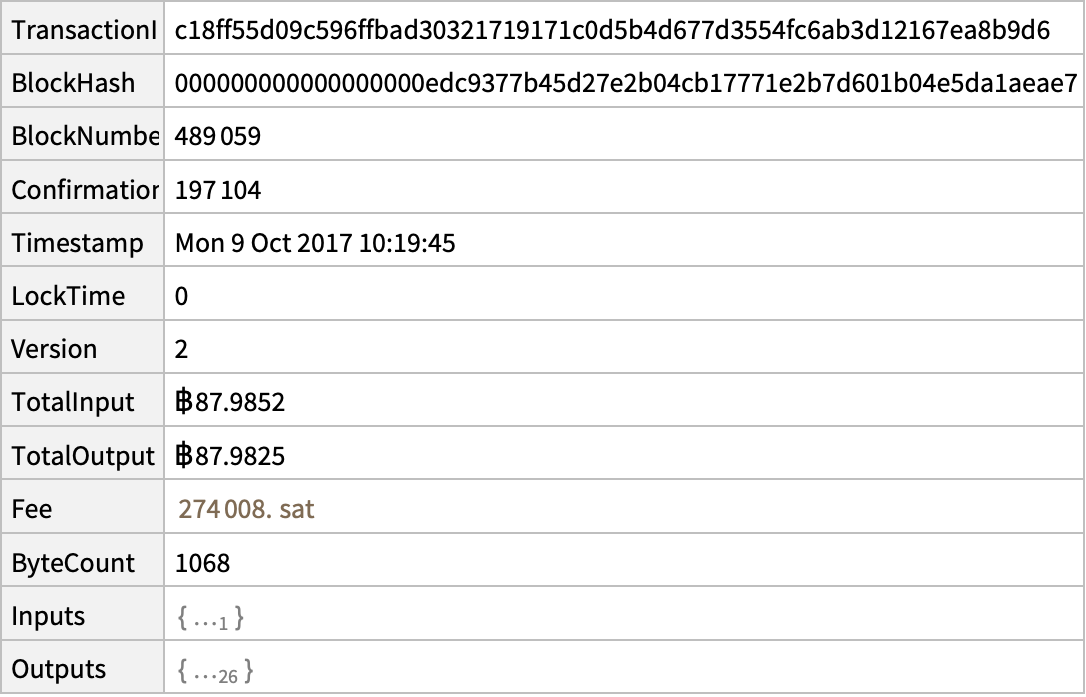This screenshot has height=697, width=1086.
Task: Click the ByteCount value 1068
Action: pyautogui.click(x=202, y=563)
